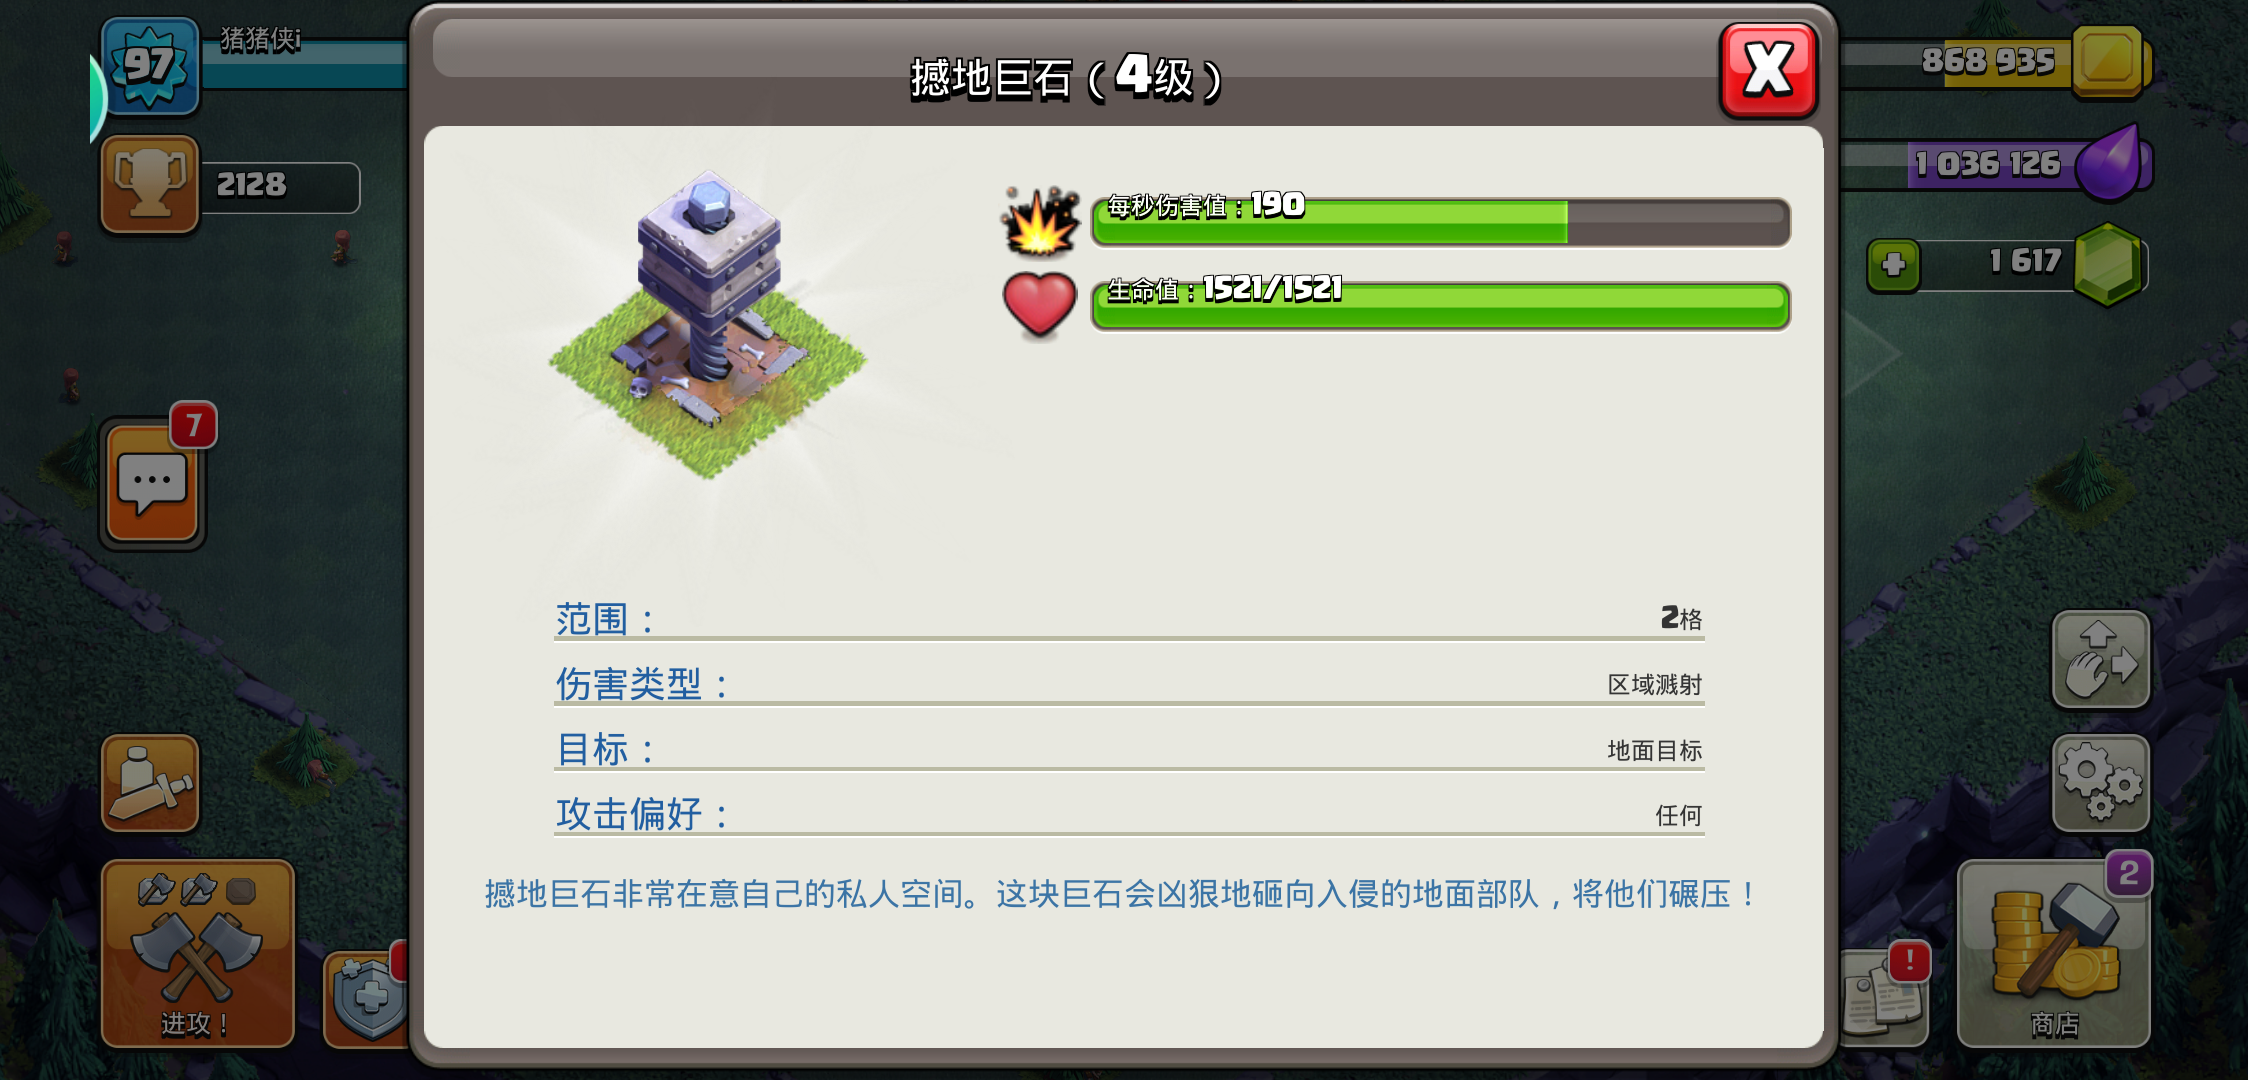This screenshot has width=2248, height=1080.
Task: Tap the layout edit hand icon
Action: tap(2100, 660)
